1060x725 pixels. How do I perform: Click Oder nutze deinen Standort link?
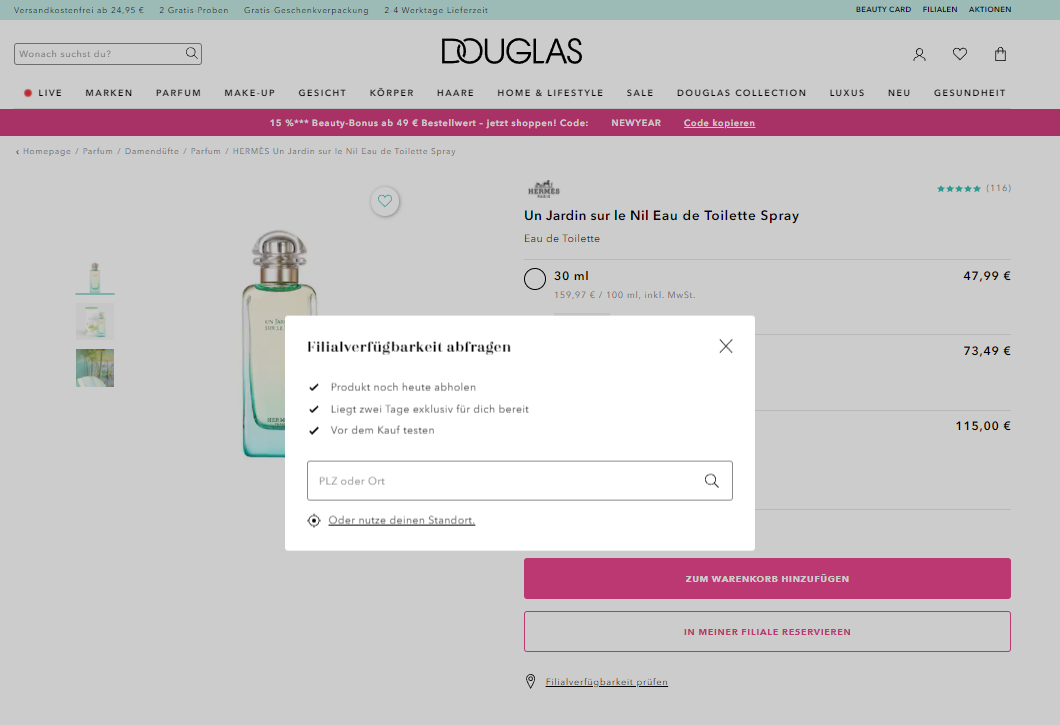(402, 520)
